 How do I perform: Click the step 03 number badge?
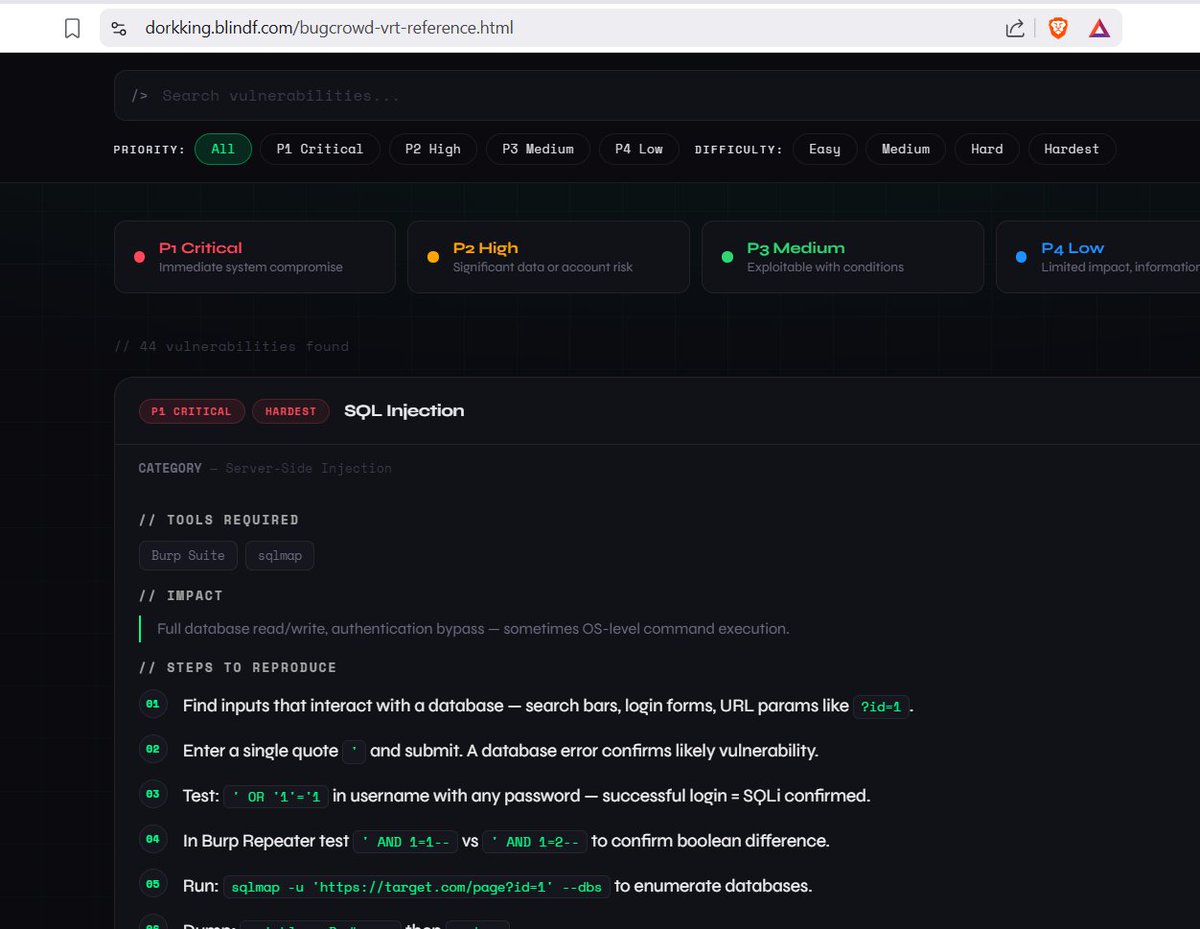[153, 795]
